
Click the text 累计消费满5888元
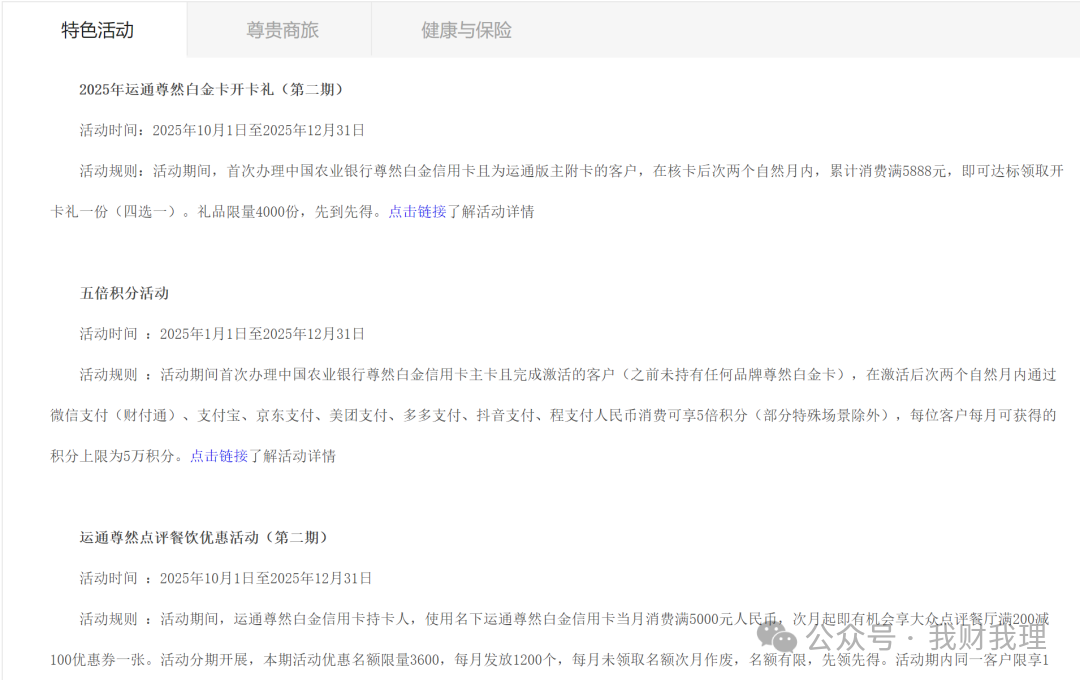[888, 171]
